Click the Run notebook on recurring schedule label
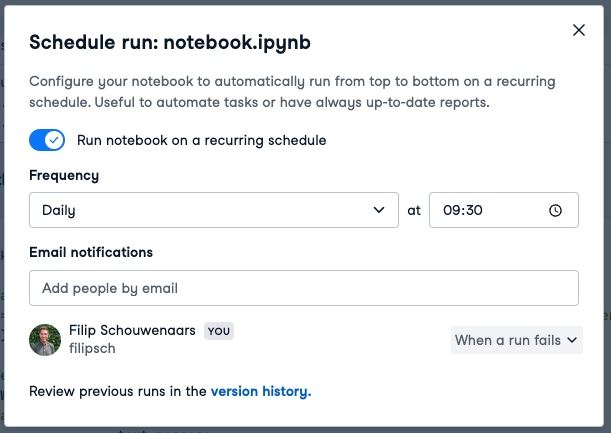The height and width of the screenshot is (433, 611). click(201, 140)
